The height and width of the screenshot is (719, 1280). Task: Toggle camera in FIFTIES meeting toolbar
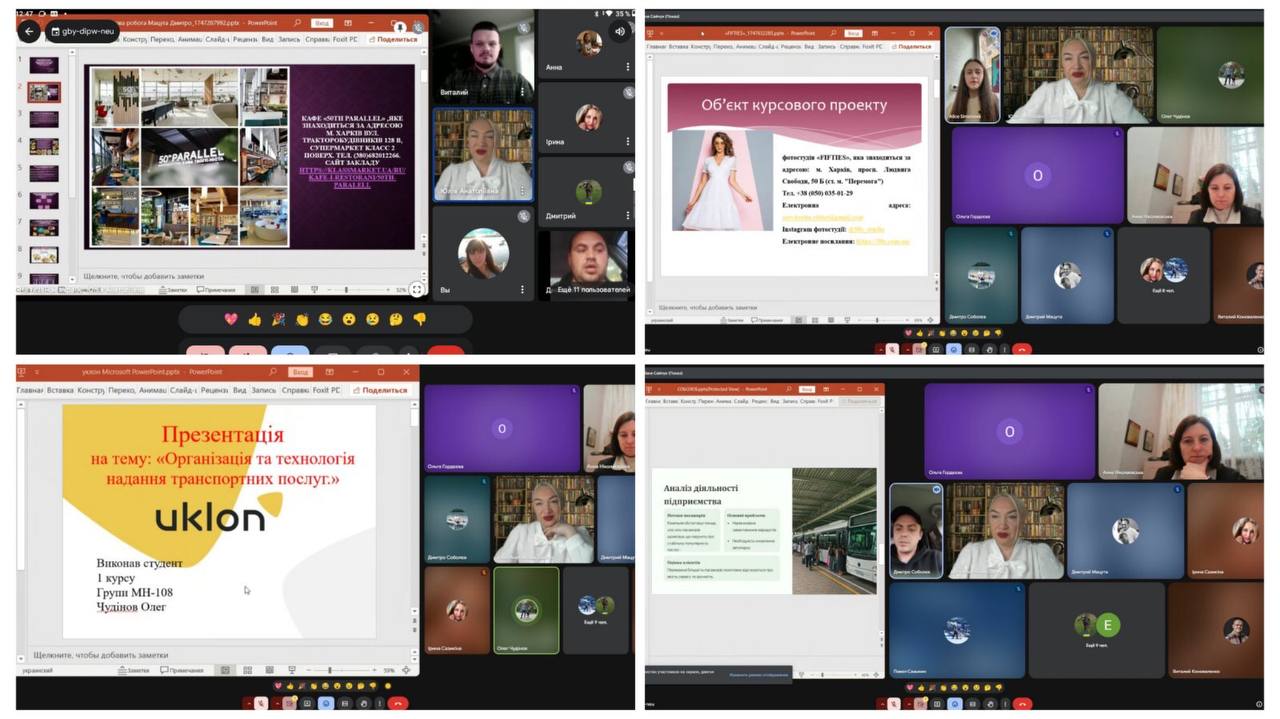pyautogui.click(x=919, y=349)
